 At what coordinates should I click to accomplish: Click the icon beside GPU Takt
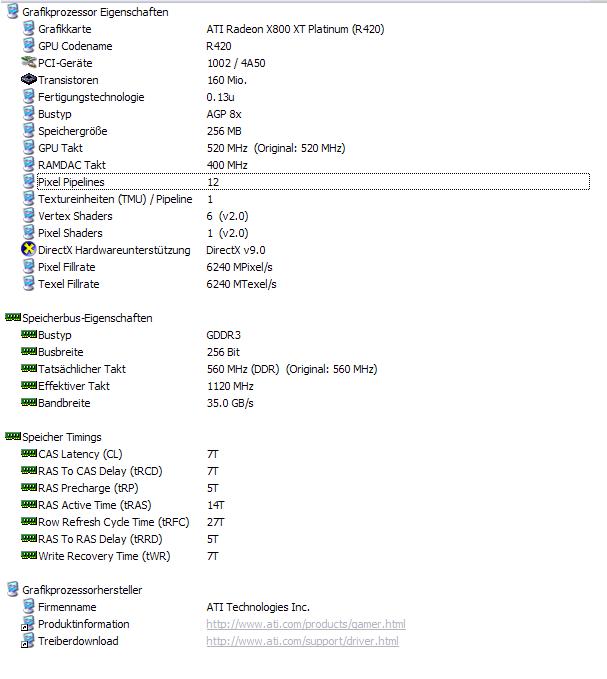point(29,148)
